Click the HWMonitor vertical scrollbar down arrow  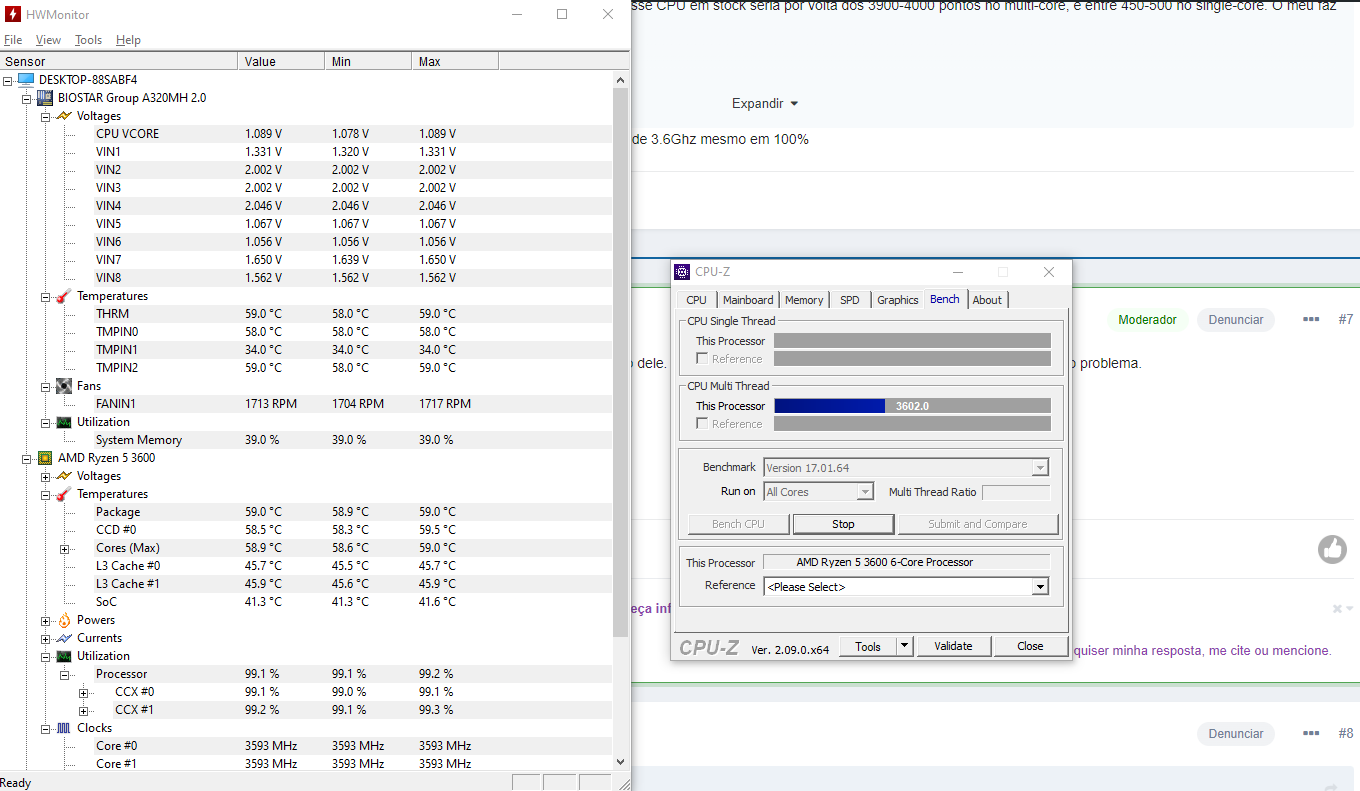coord(621,762)
